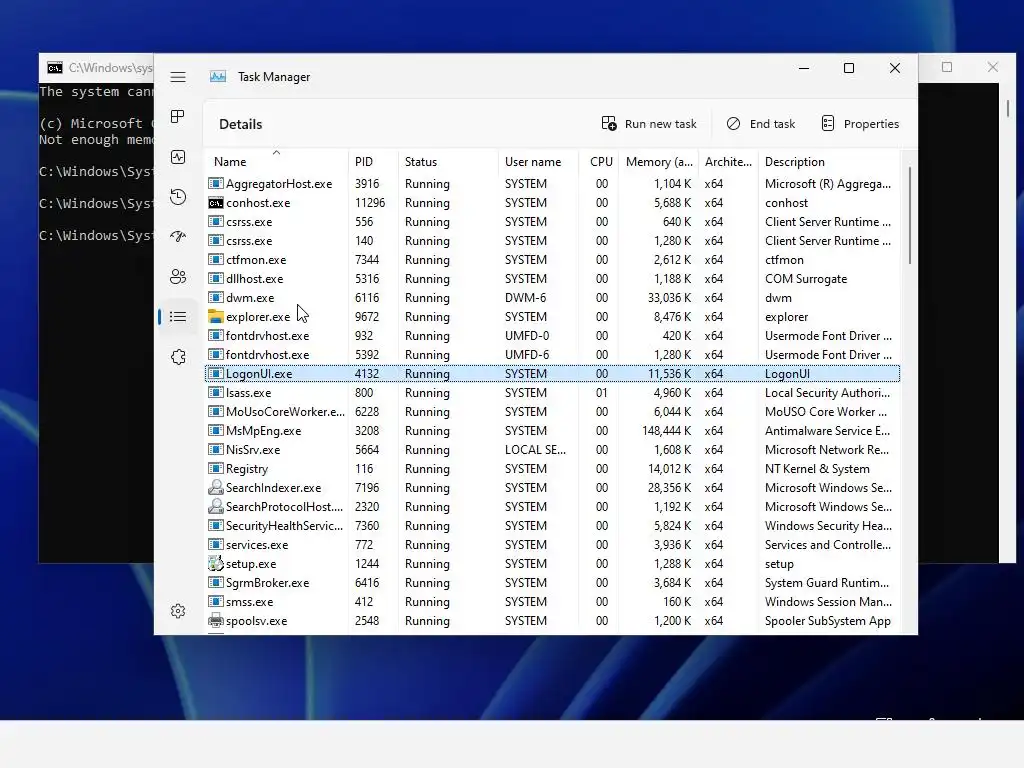Click the Task Manager app icon in title bar
Viewport: 1024px width, 768px height.
[217, 76]
